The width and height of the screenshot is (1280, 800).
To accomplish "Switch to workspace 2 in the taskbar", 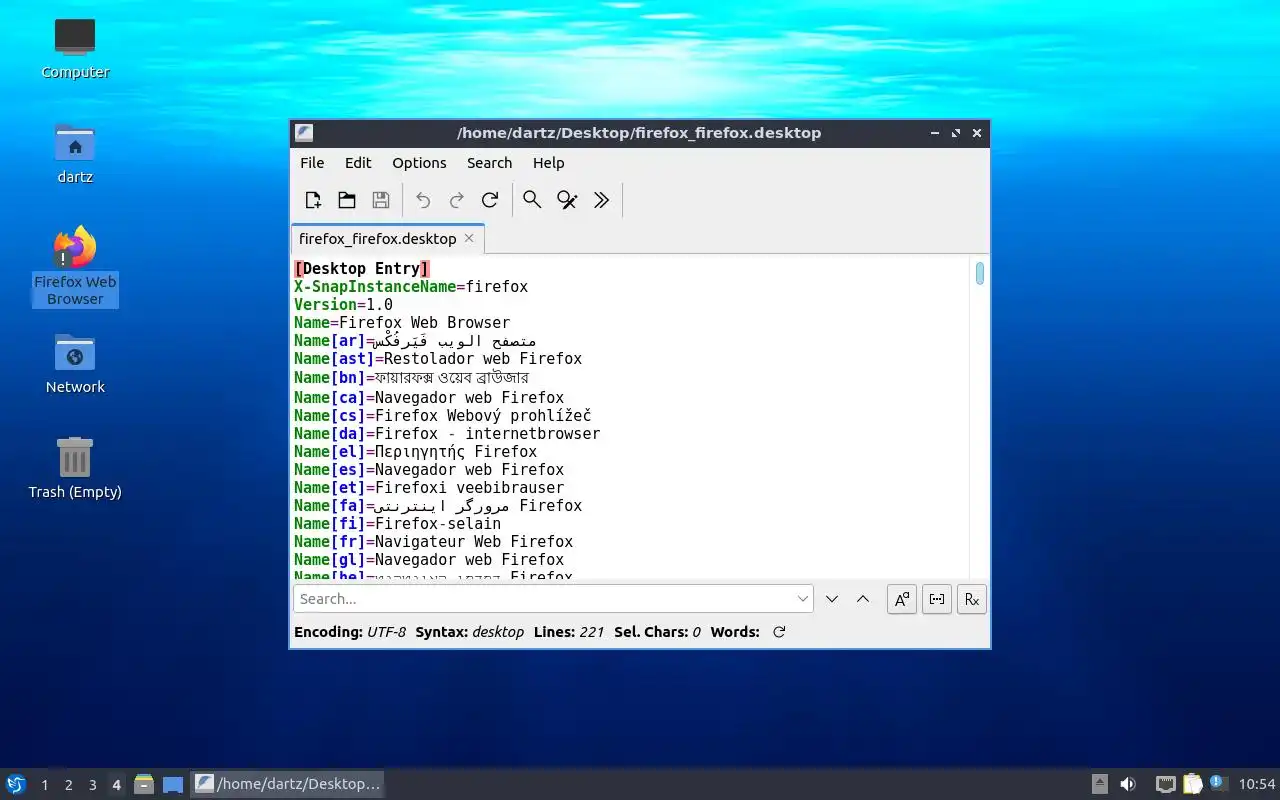I will click(x=68, y=785).
